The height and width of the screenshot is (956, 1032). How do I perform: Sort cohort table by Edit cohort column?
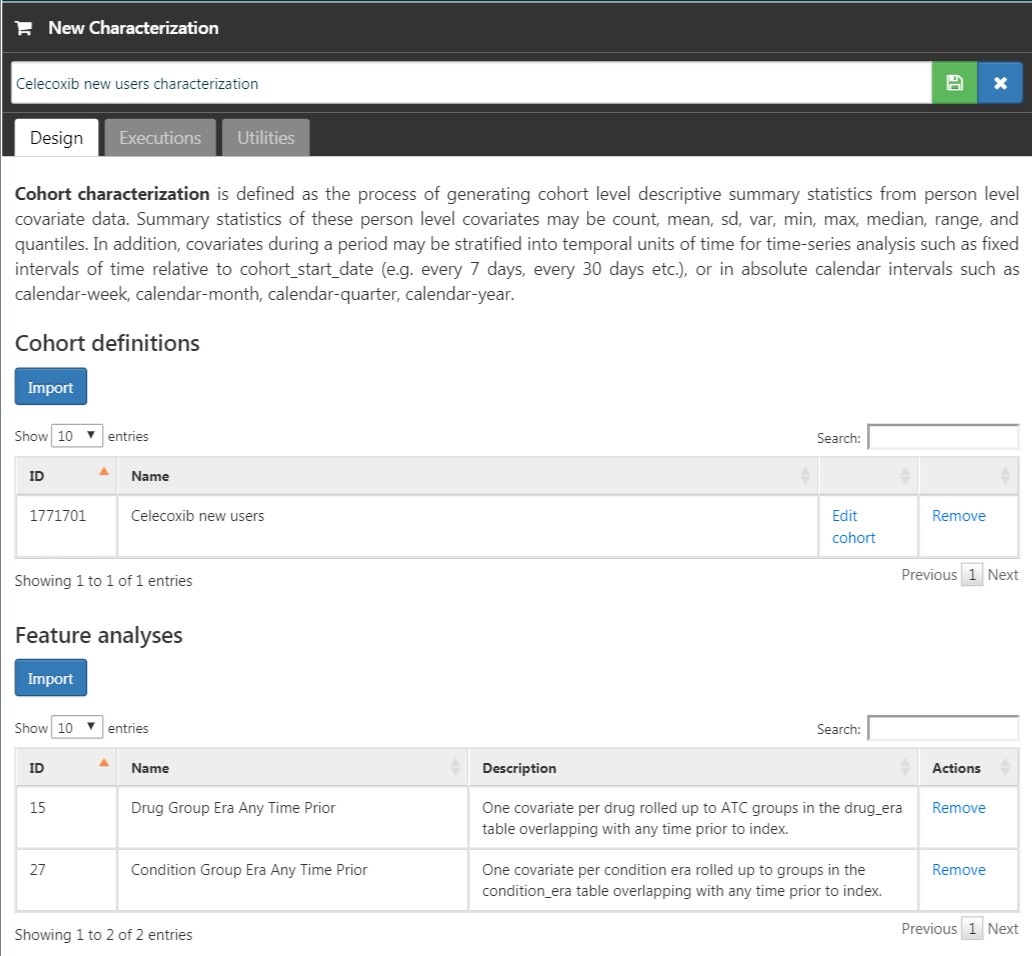[868, 476]
